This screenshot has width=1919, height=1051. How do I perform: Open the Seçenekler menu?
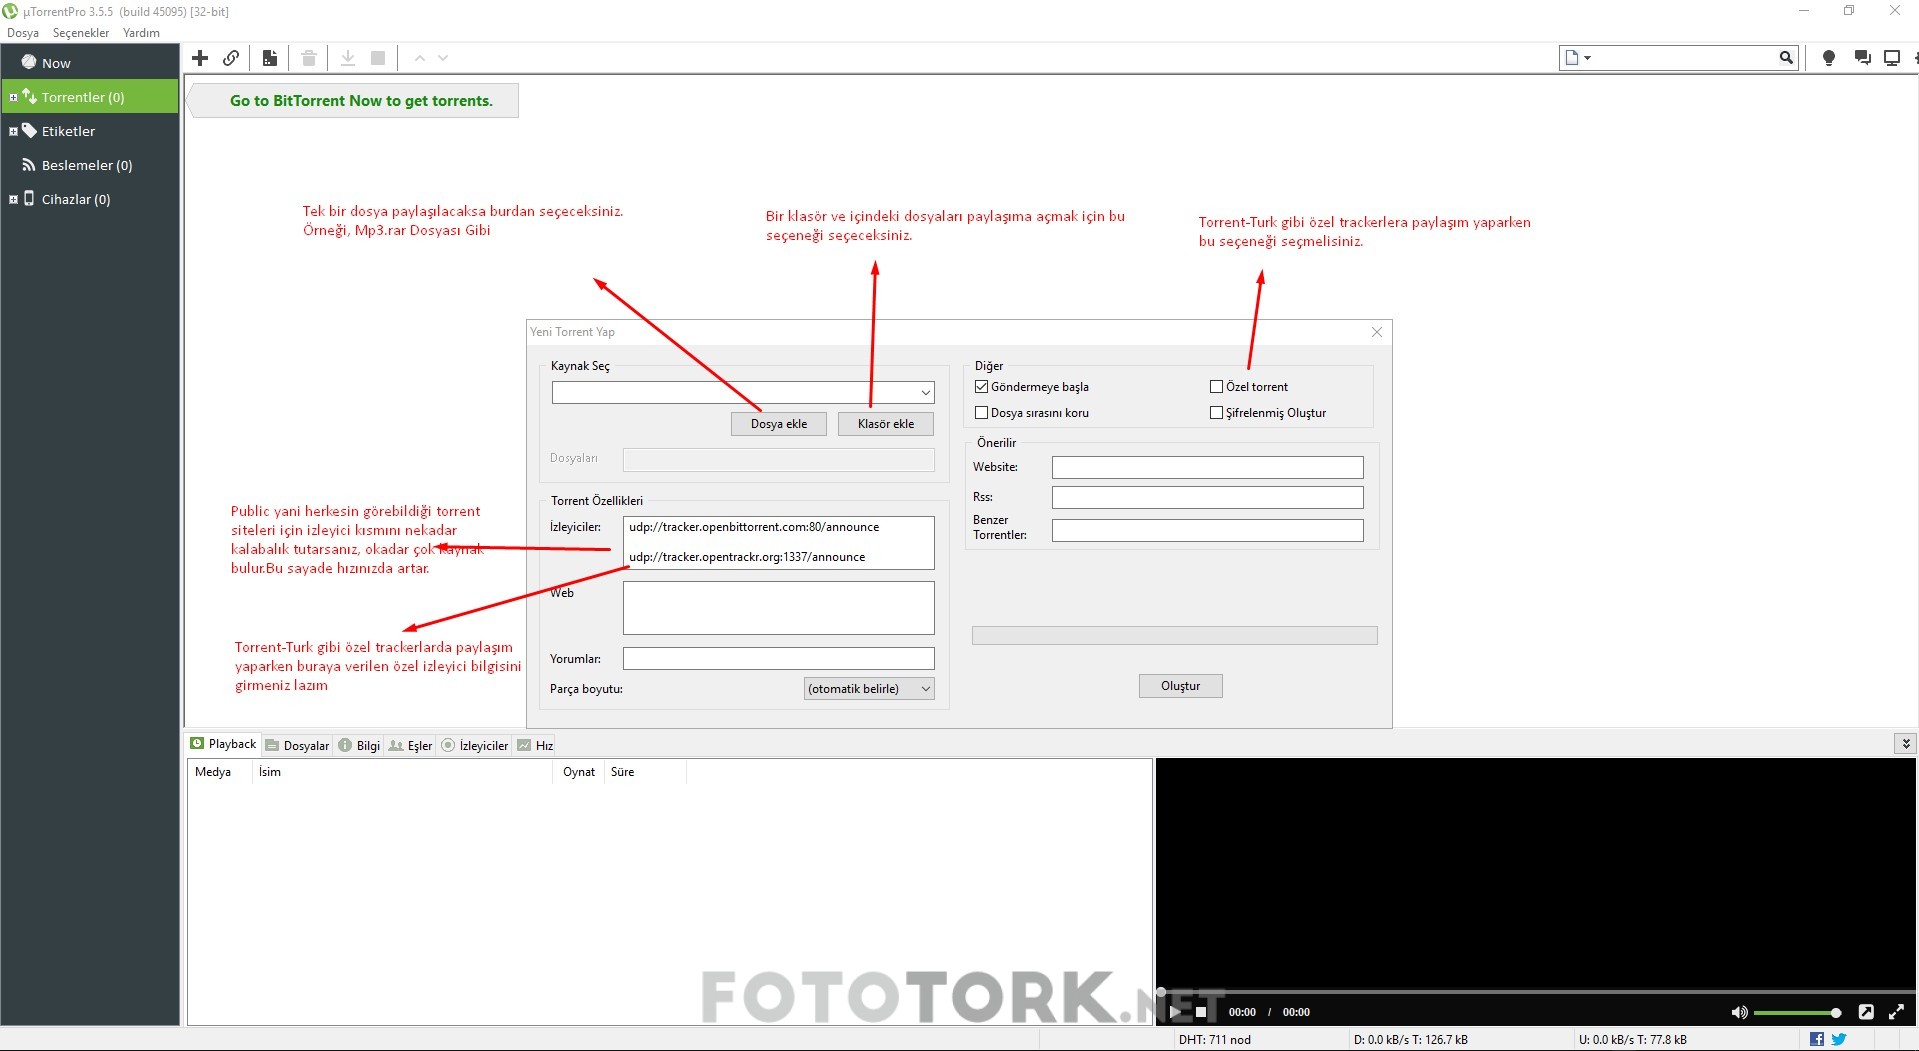click(81, 33)
